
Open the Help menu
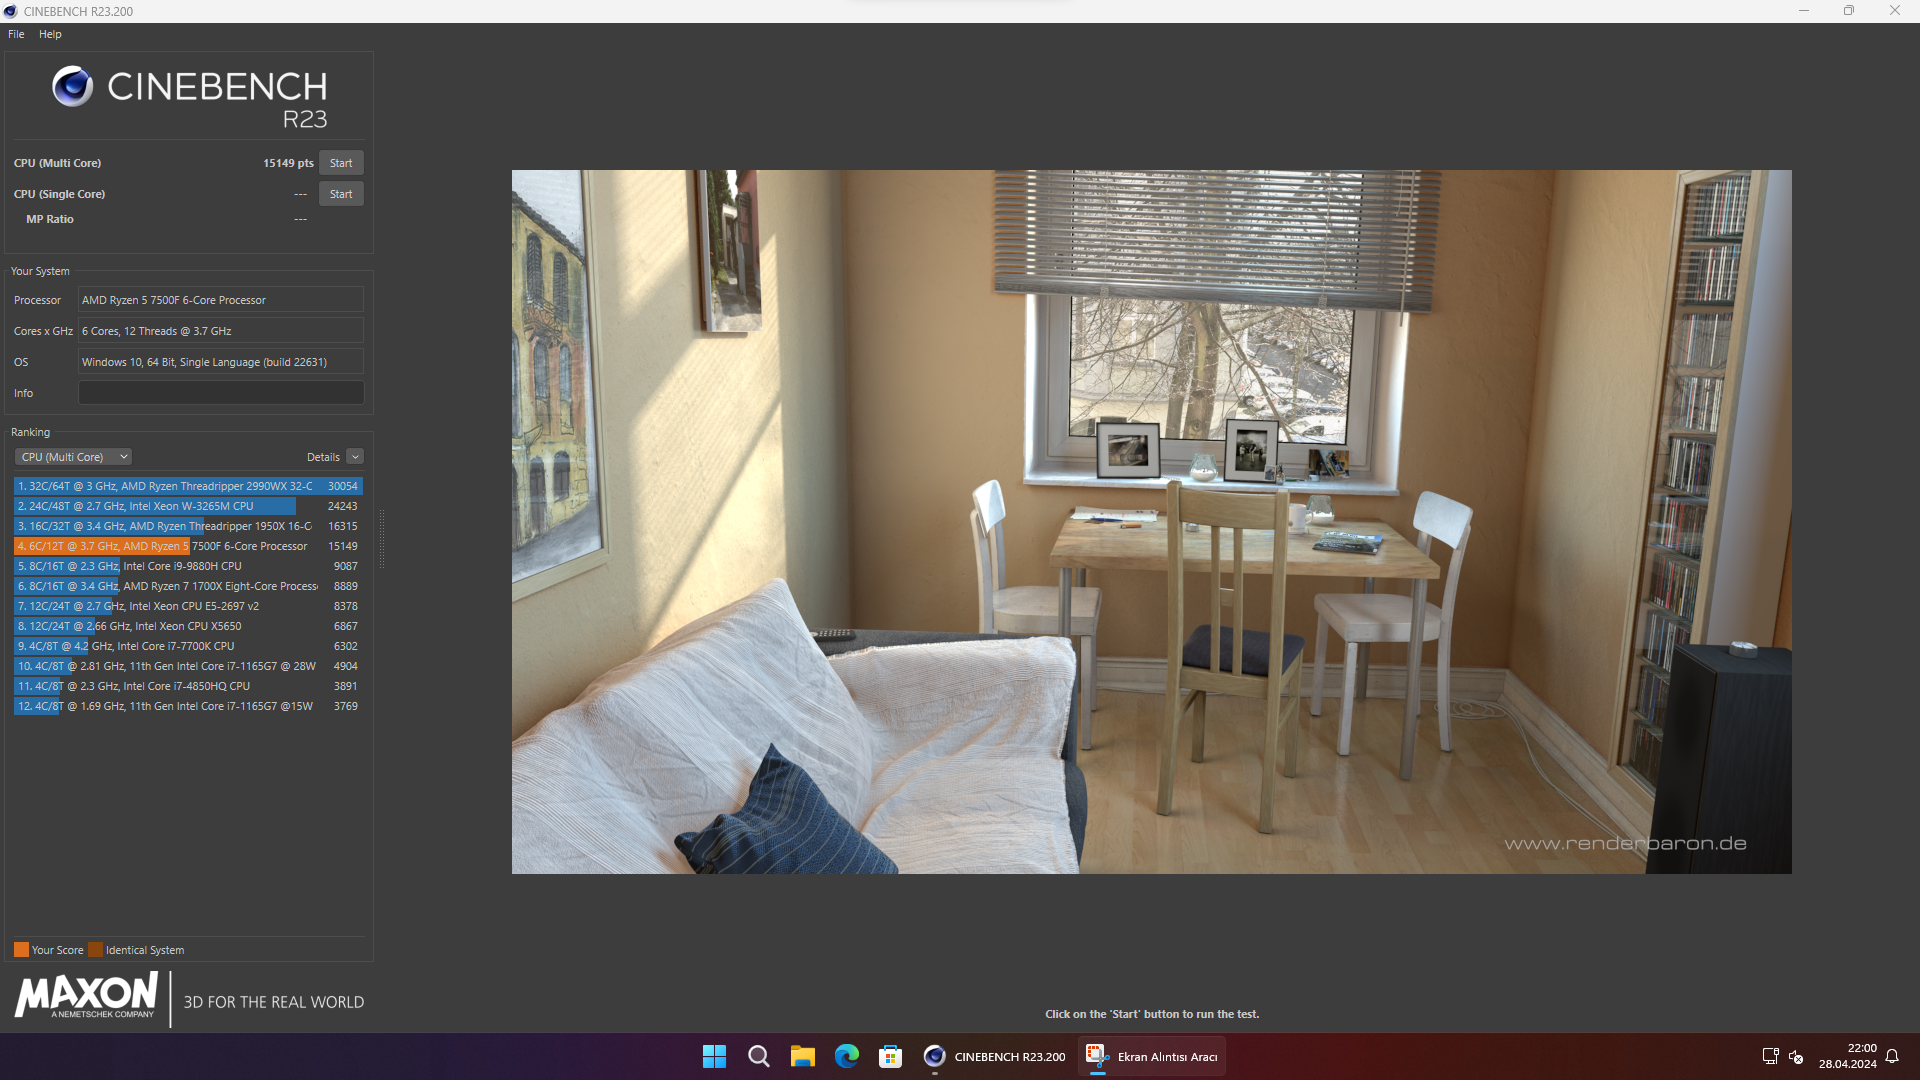tap(50, 34)
